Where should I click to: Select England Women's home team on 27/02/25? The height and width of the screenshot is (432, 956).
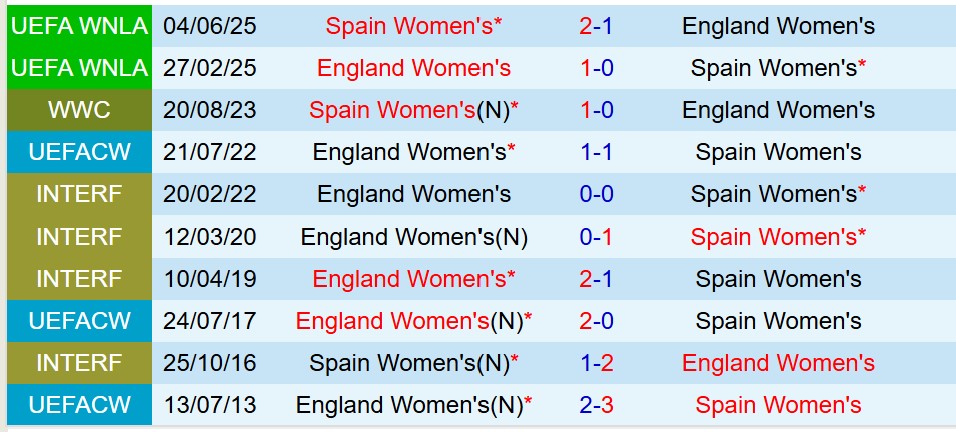point(414,68)
